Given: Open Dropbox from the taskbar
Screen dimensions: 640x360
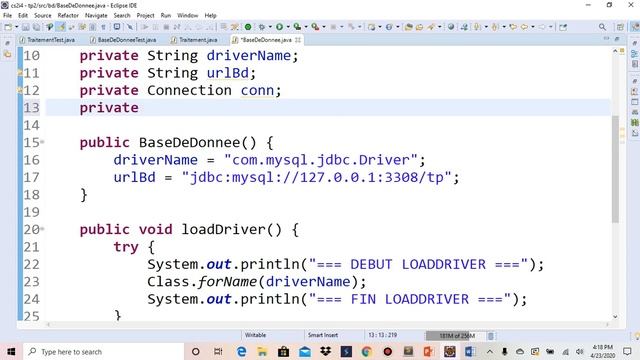Looking at the screenshot, I should click(325, 351).
